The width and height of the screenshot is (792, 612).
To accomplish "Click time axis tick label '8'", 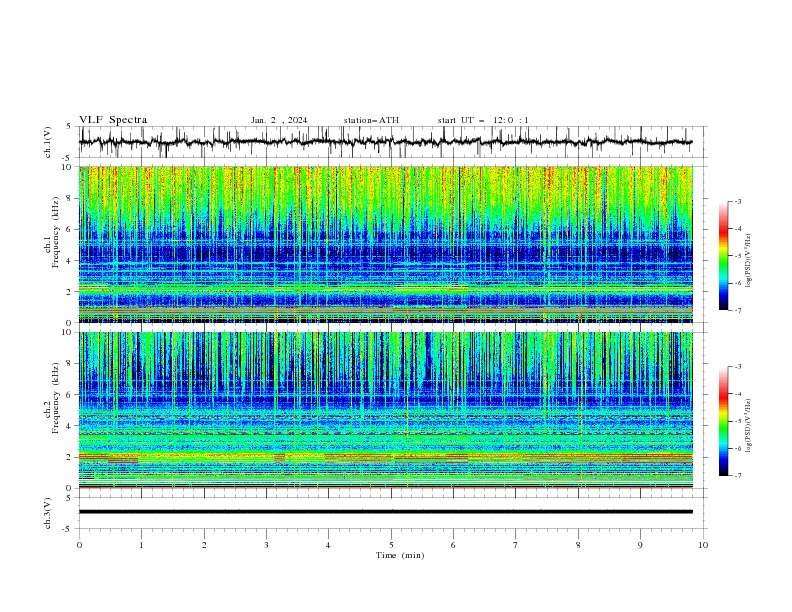I will (x=578, y=545).
